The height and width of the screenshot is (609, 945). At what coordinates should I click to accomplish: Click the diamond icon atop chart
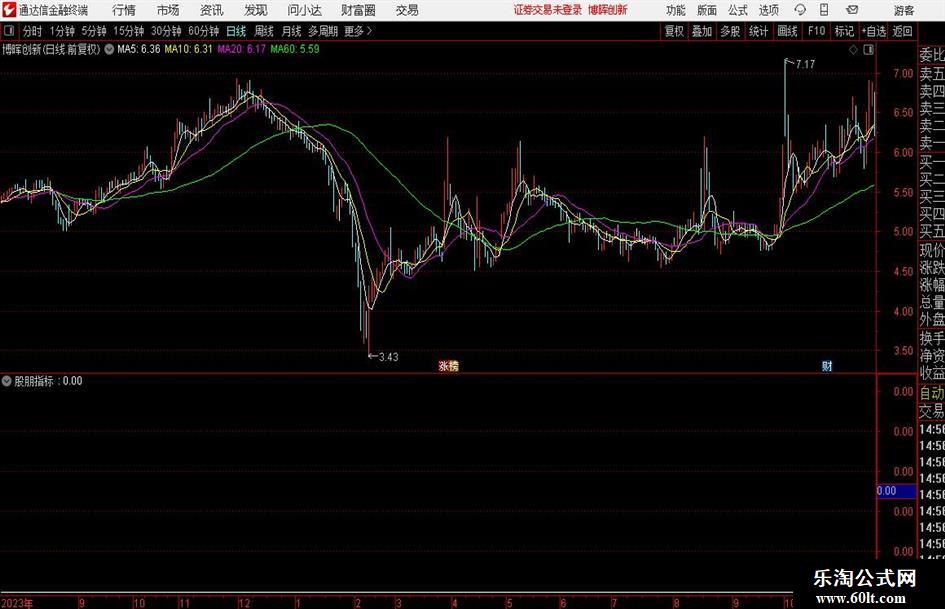coord(853,50)
